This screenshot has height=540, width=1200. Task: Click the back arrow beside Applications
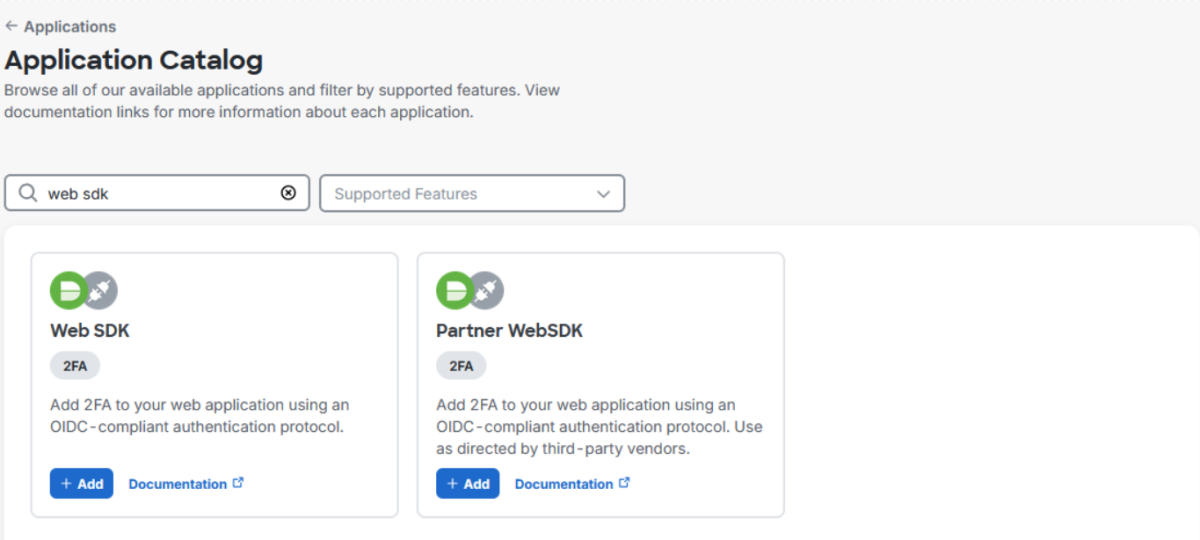[11, 27]
